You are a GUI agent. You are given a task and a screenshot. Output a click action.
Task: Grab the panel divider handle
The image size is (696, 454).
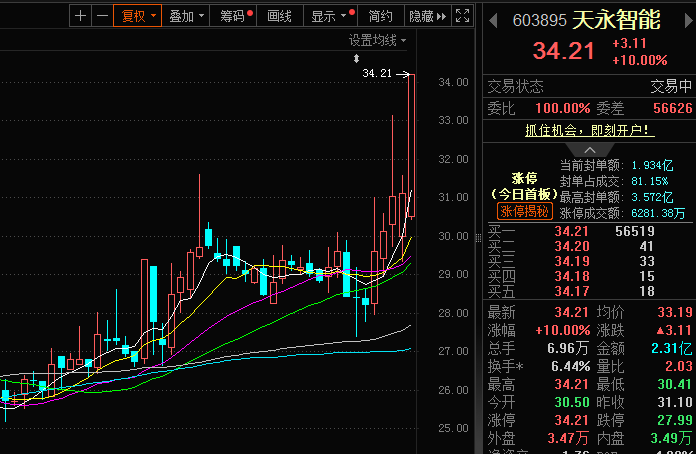478,238
